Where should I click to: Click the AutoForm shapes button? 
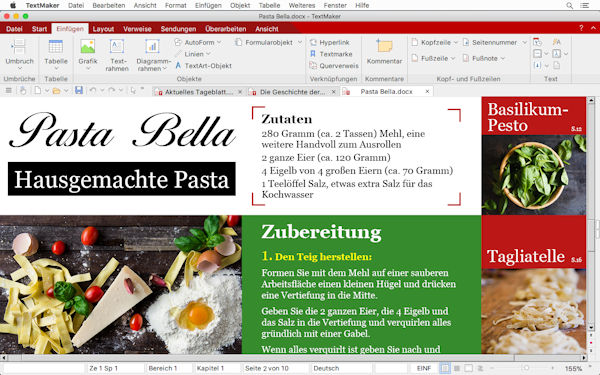(194, 42)
